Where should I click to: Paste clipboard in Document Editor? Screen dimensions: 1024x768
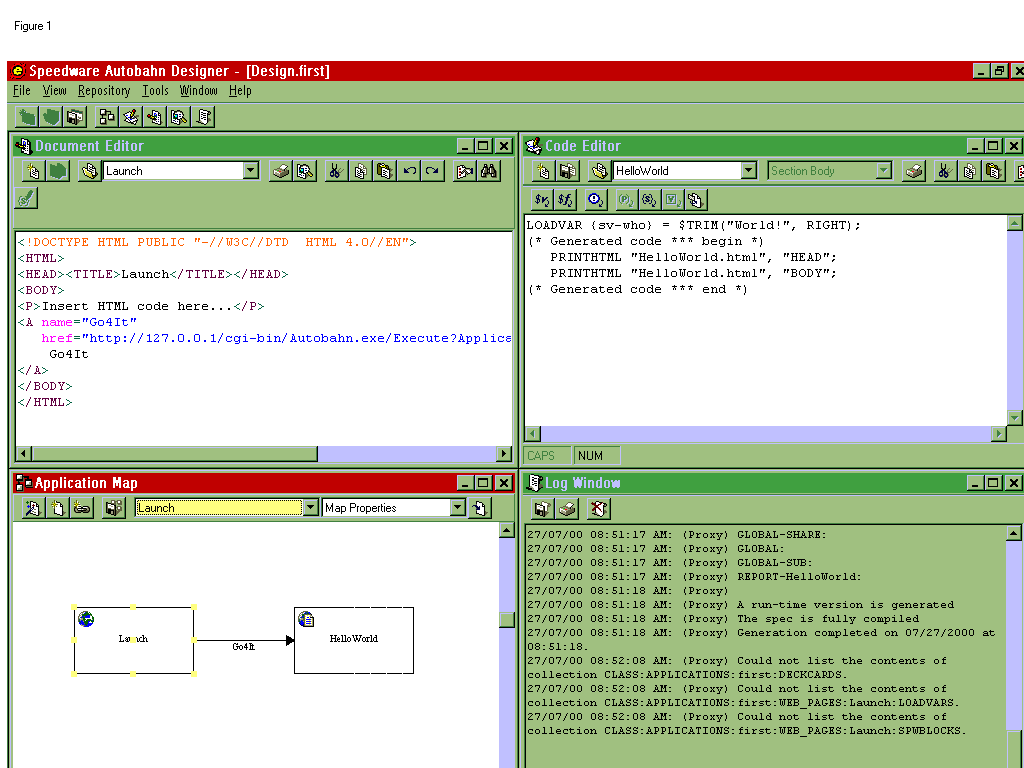click(385, 171)
